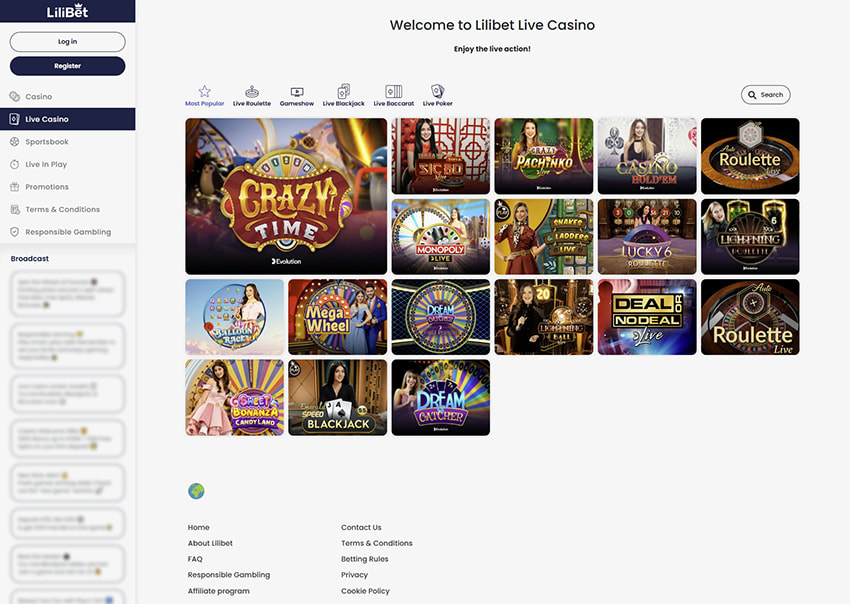Select Casino in the sidebar
This screenshot has width=850, height=604.
pos(39,97)
